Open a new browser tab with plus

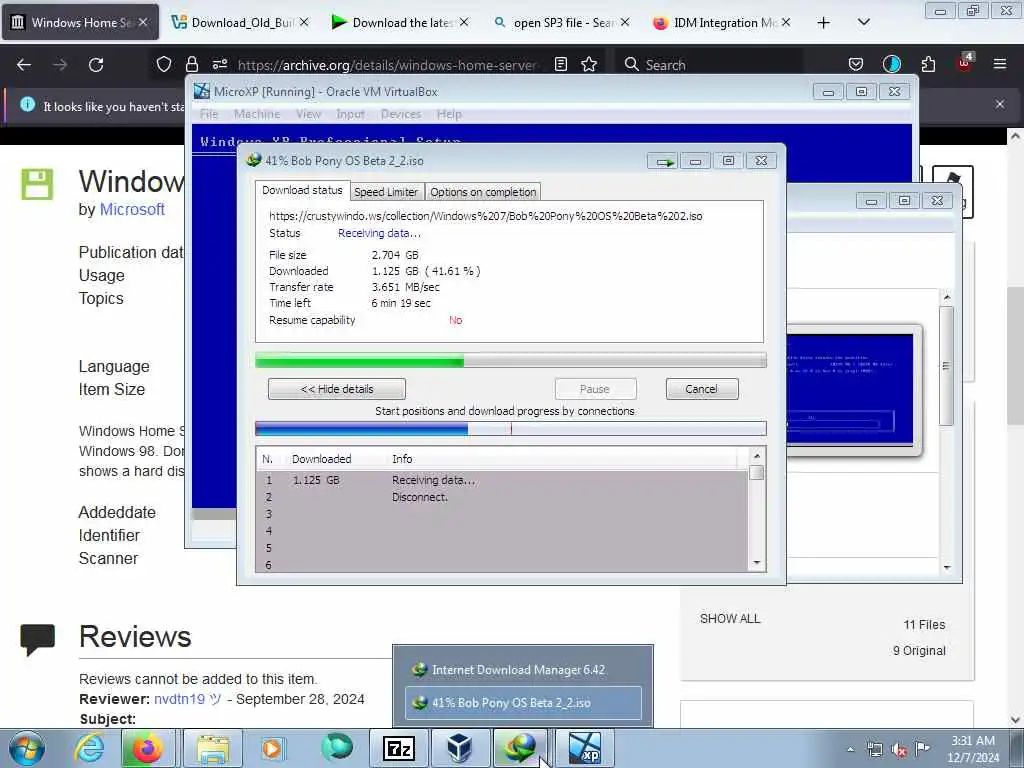[x=824, y=23]
